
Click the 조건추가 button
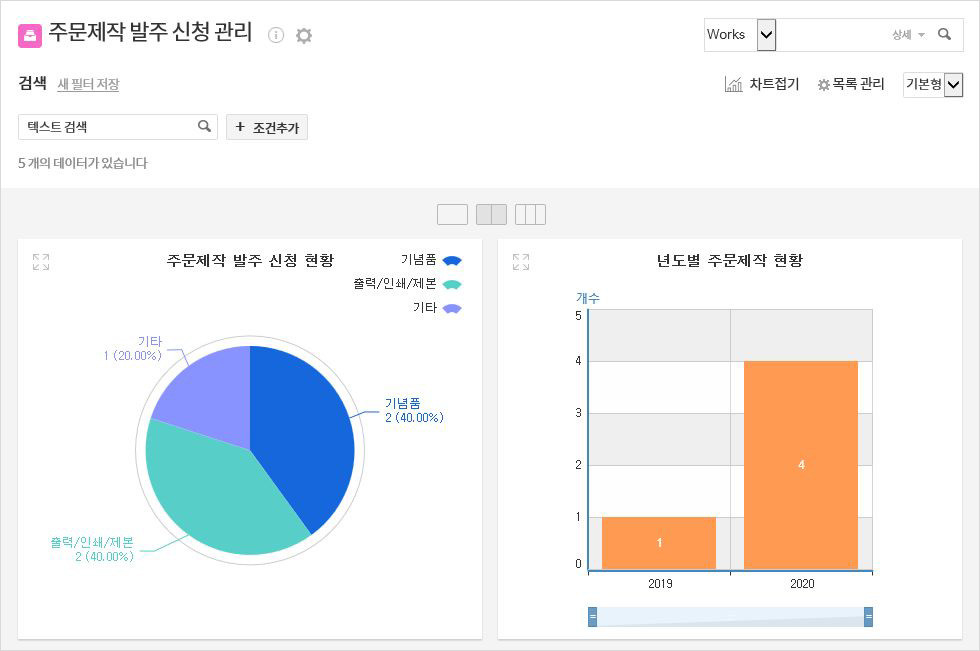[267, 127]
